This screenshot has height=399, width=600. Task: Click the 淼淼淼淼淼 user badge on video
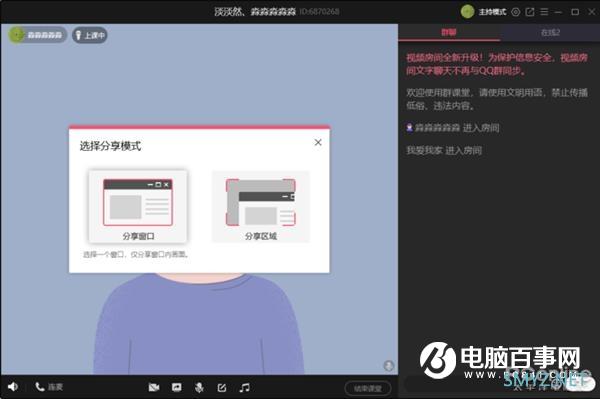(x=38, y=35)
